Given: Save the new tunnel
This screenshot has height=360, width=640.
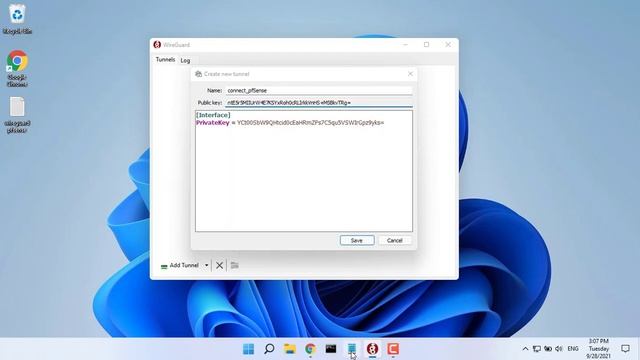Looking at the screenshot, I should pyautogui.click(x=357, y=240).
